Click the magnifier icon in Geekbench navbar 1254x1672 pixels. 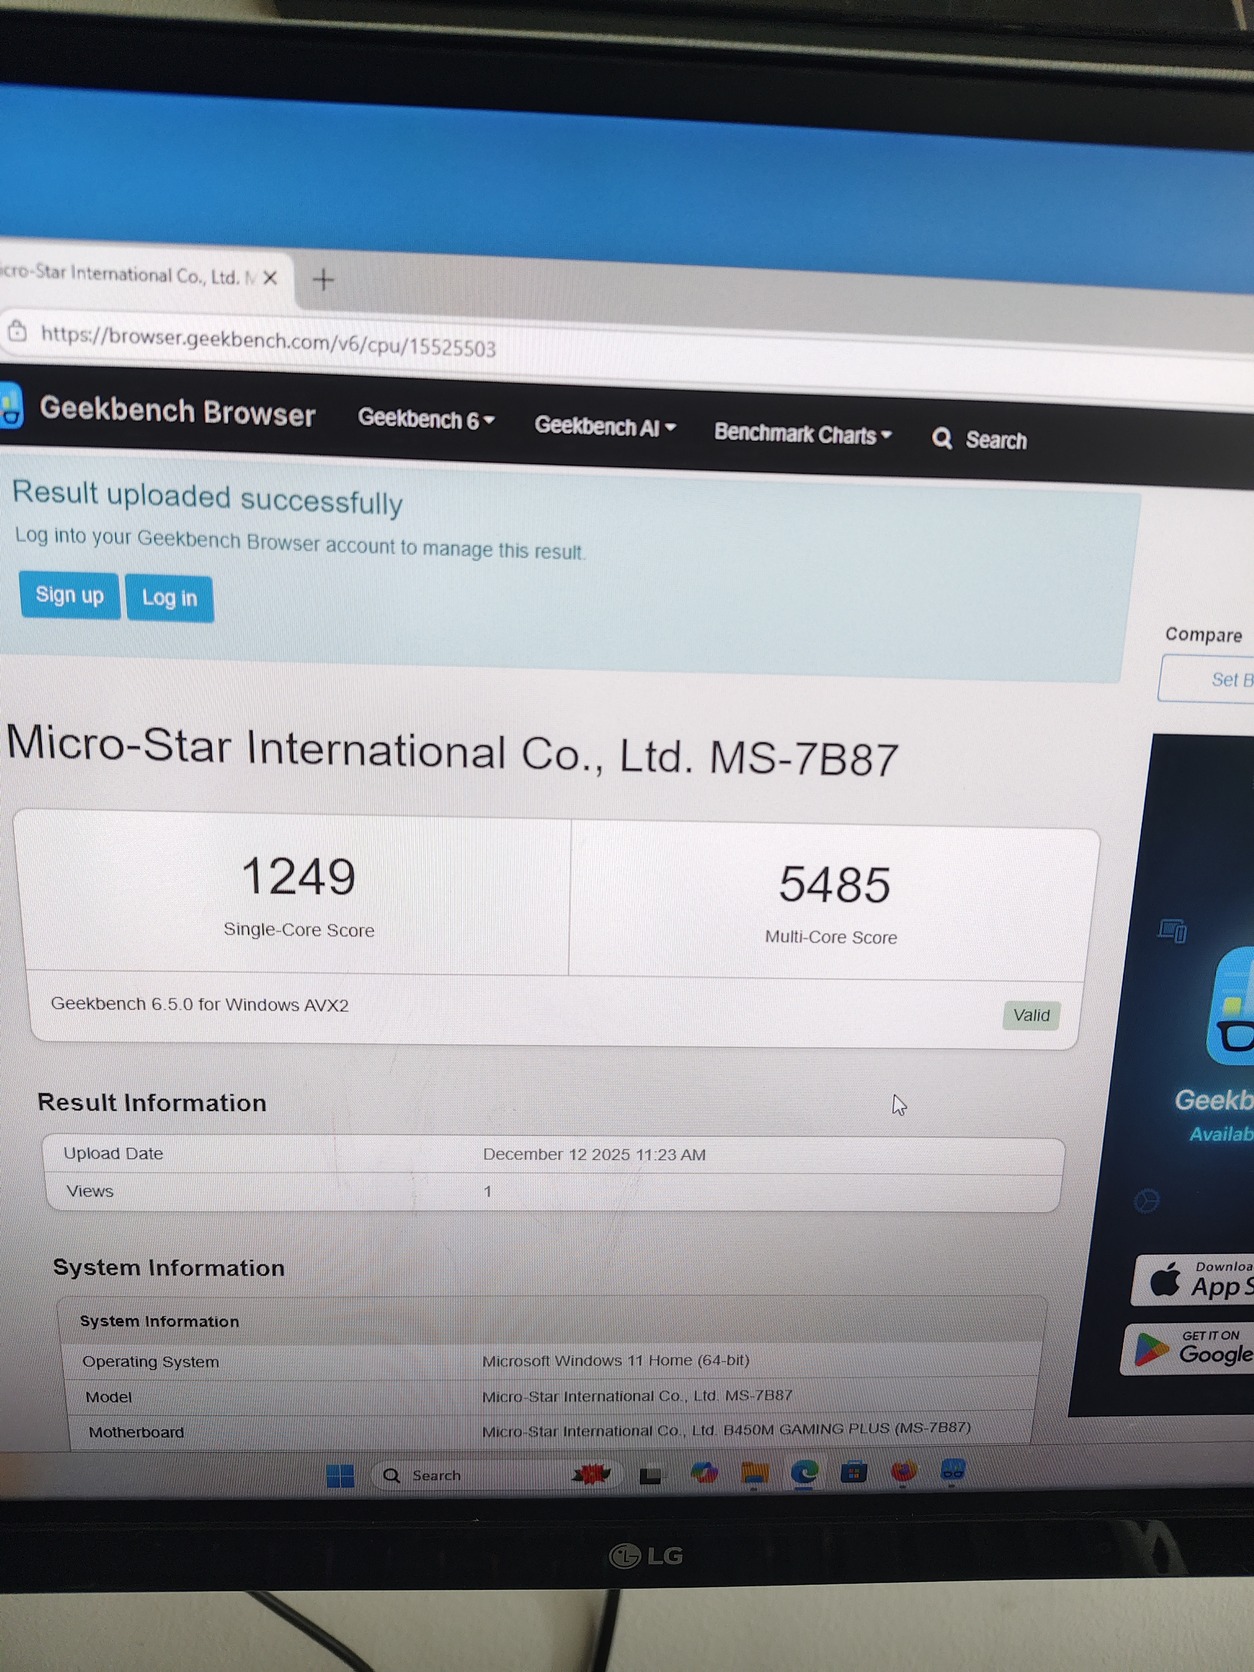coord(942,438)
